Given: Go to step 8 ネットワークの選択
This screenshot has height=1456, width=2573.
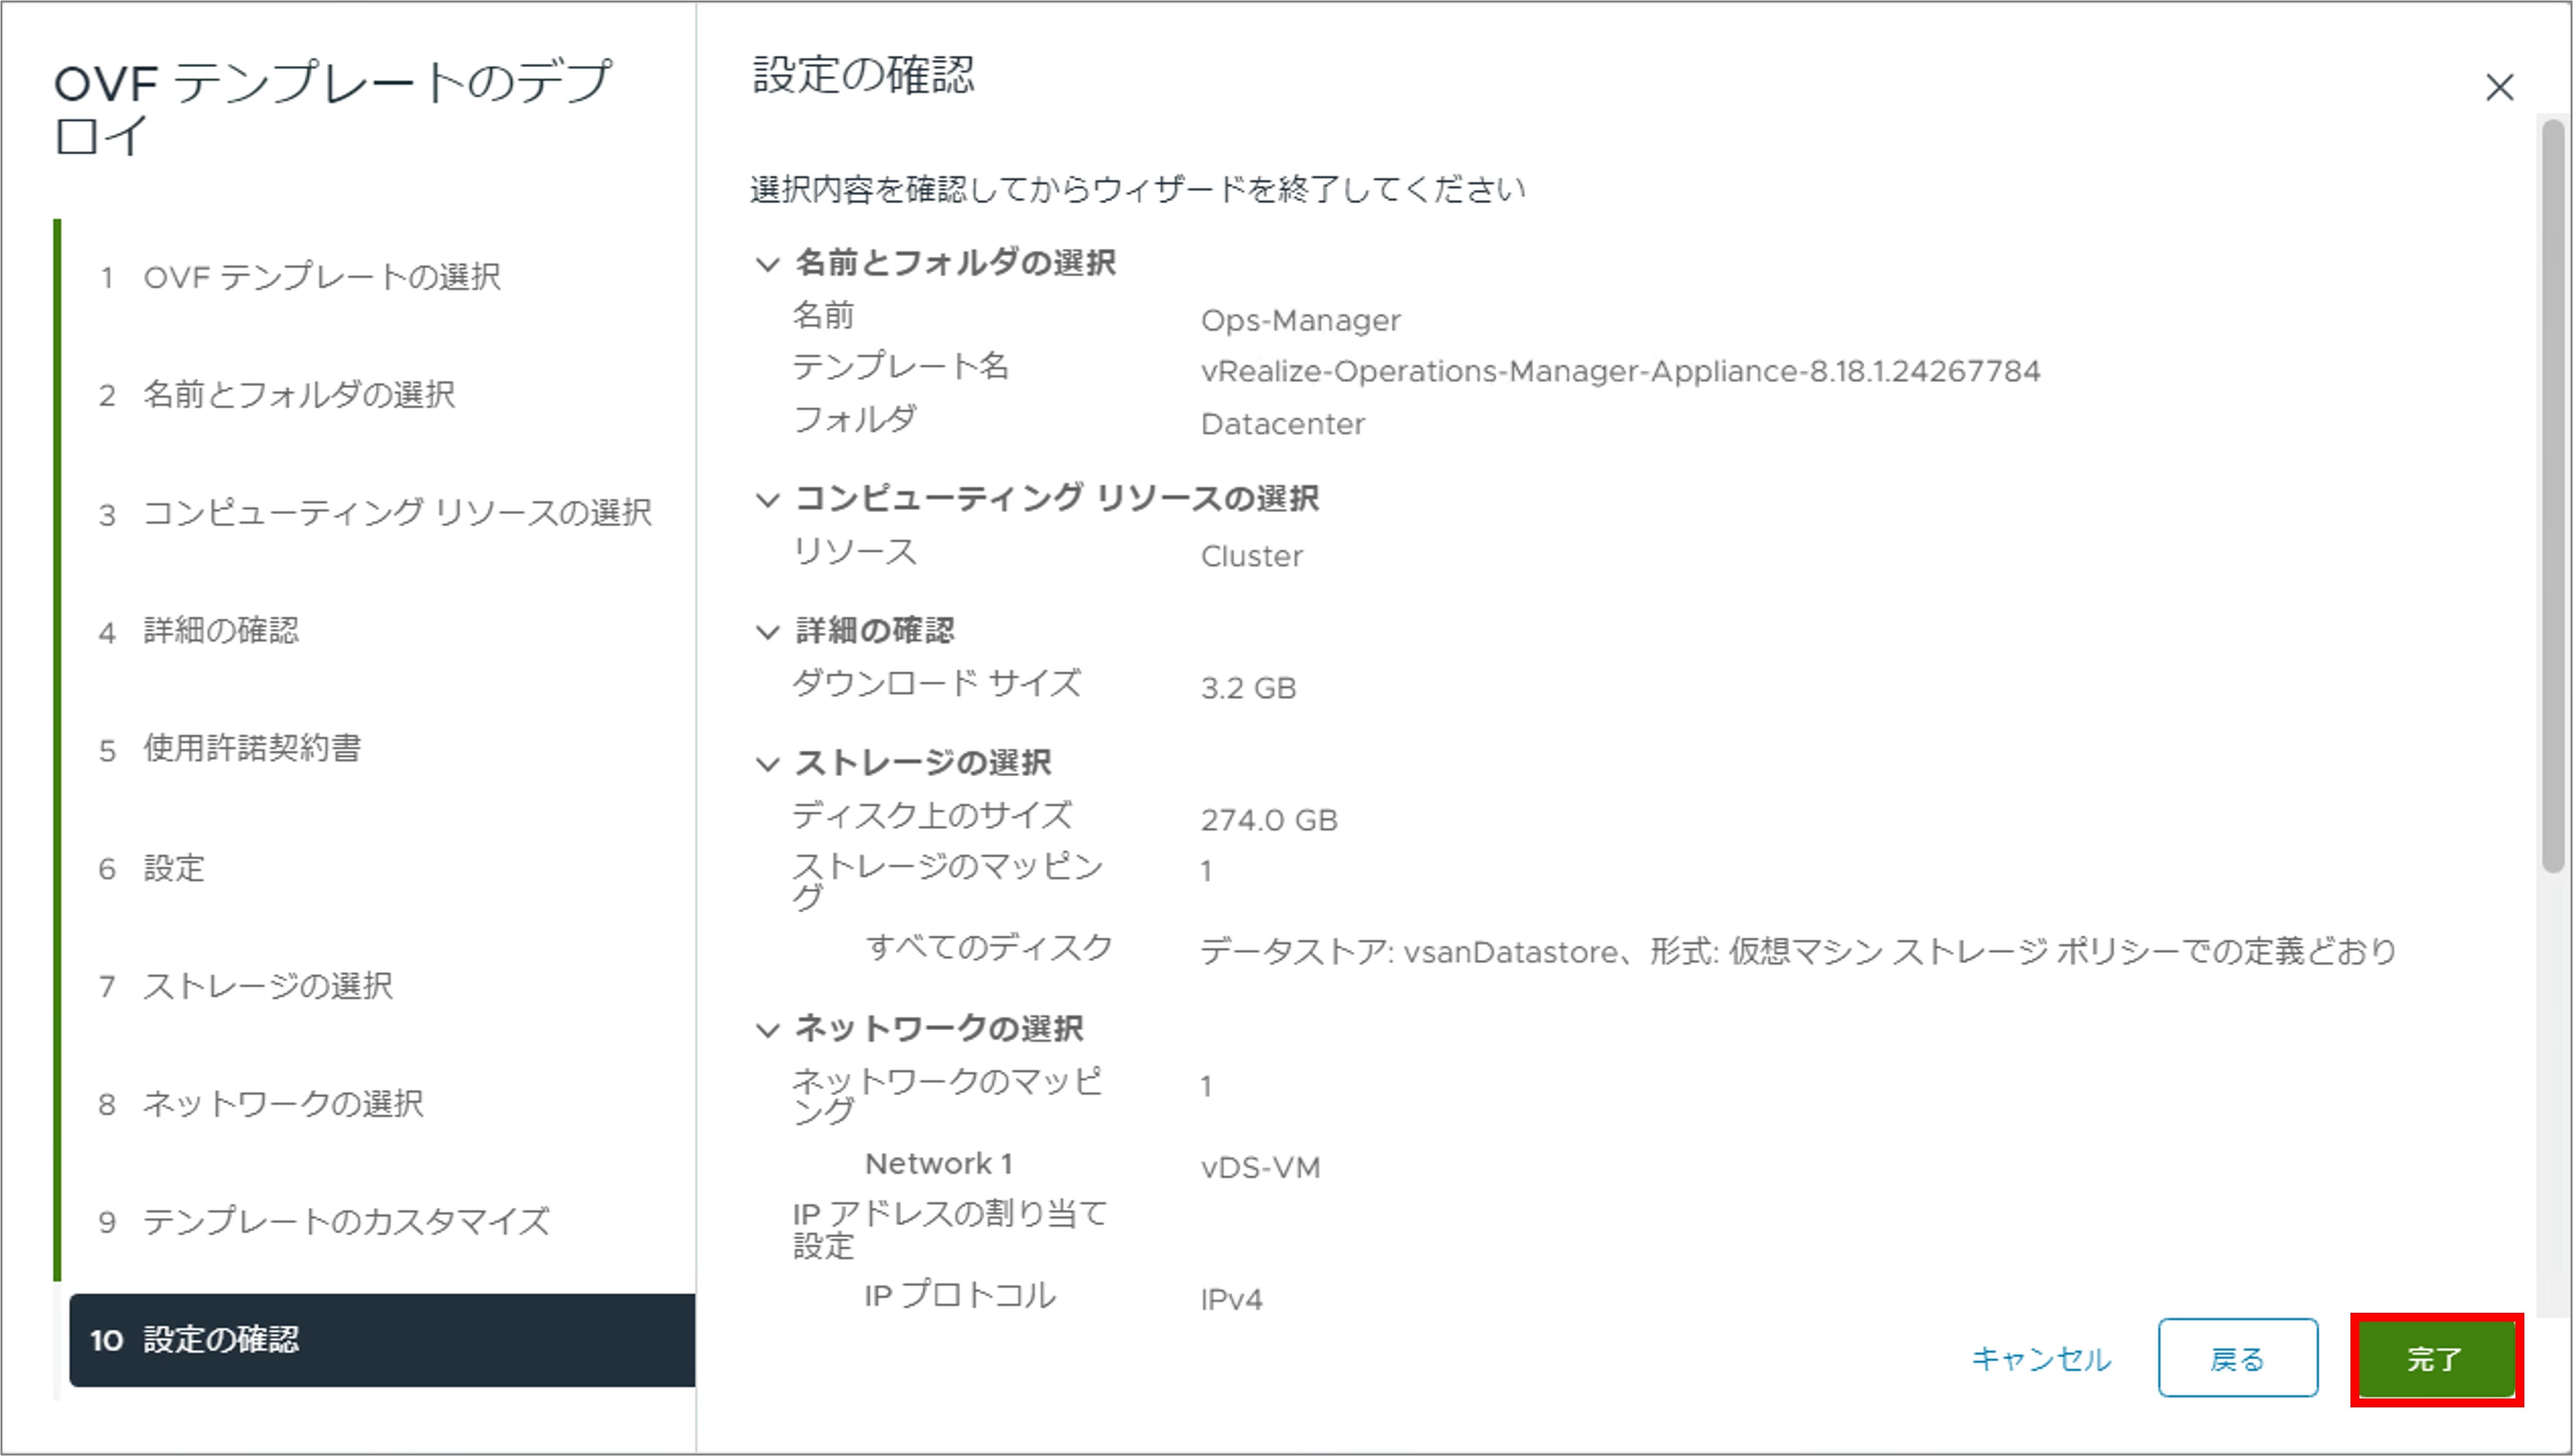Looking at the screenshot, I should 260,1104.
